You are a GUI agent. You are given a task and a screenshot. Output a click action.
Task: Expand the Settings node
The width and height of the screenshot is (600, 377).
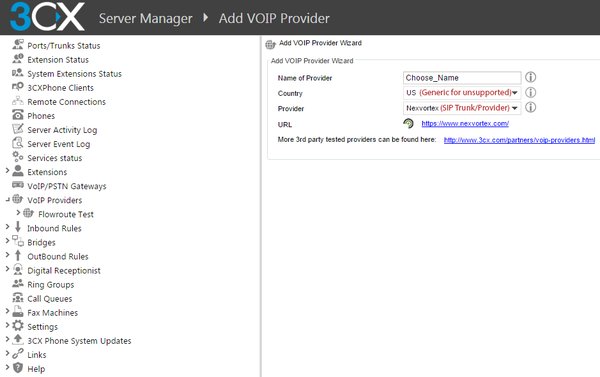click(7, 325)
